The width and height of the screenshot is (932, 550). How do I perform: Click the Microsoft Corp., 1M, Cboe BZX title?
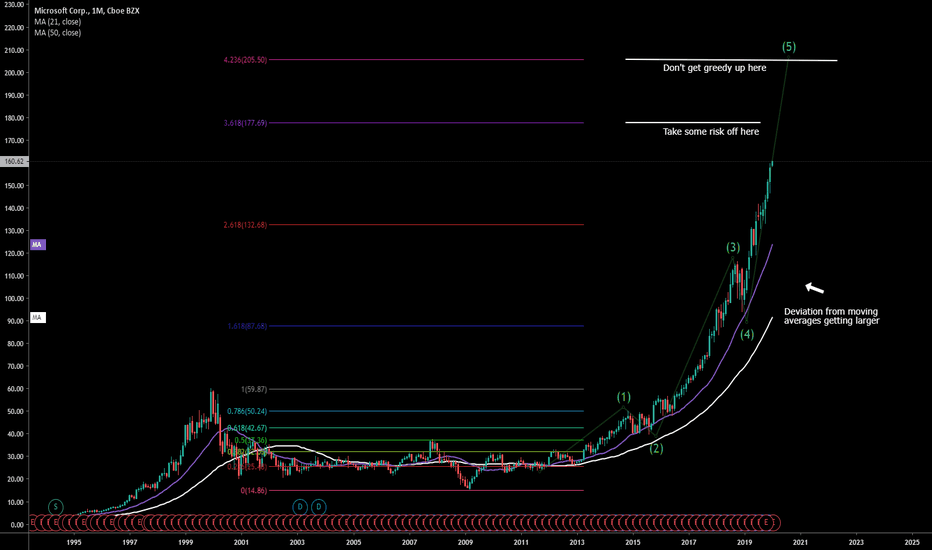pos(87,11)
